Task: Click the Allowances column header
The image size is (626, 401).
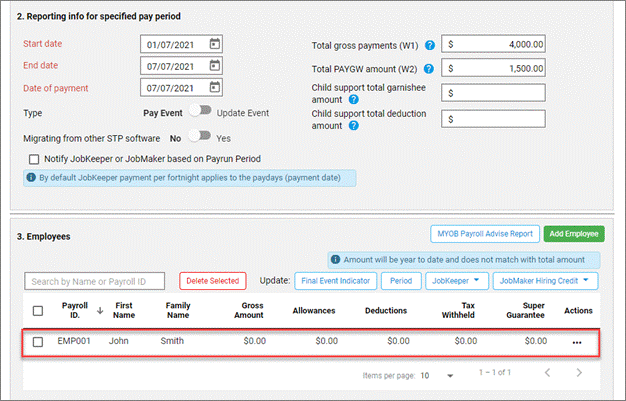Action: tap(314, 310)
